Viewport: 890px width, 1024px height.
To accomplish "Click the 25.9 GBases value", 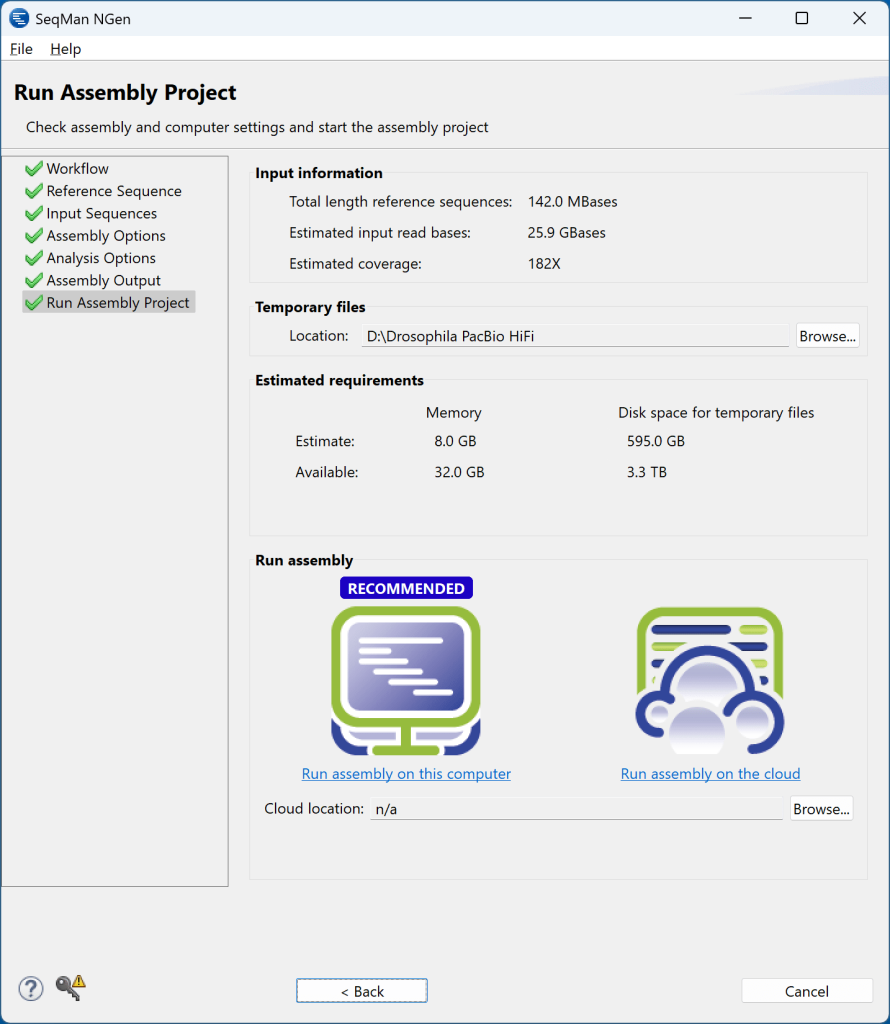I will [566, 233].
